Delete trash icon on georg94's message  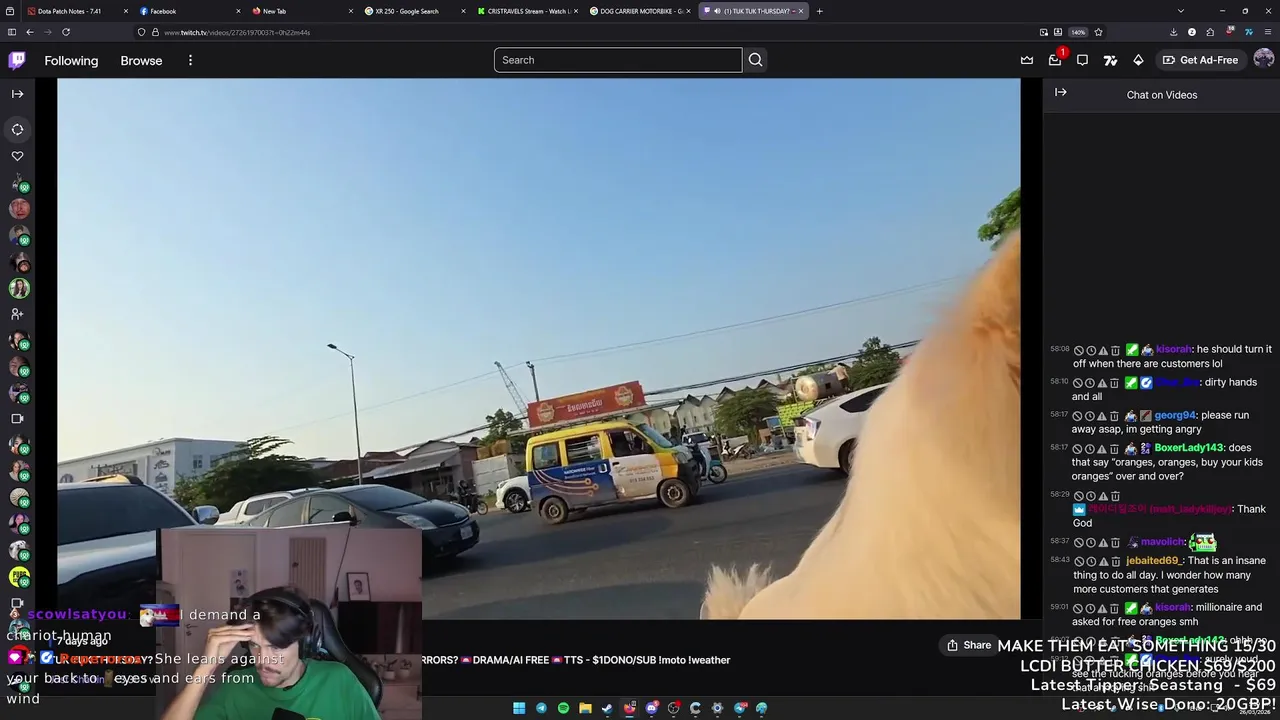(x=1115, y=417)
